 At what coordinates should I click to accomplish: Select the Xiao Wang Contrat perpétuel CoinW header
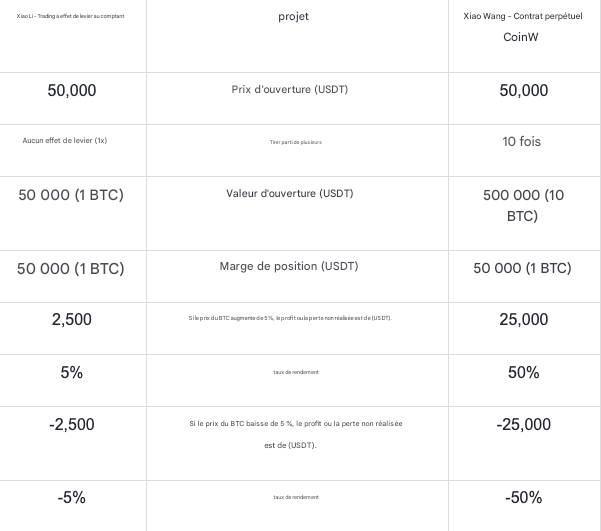522,26
